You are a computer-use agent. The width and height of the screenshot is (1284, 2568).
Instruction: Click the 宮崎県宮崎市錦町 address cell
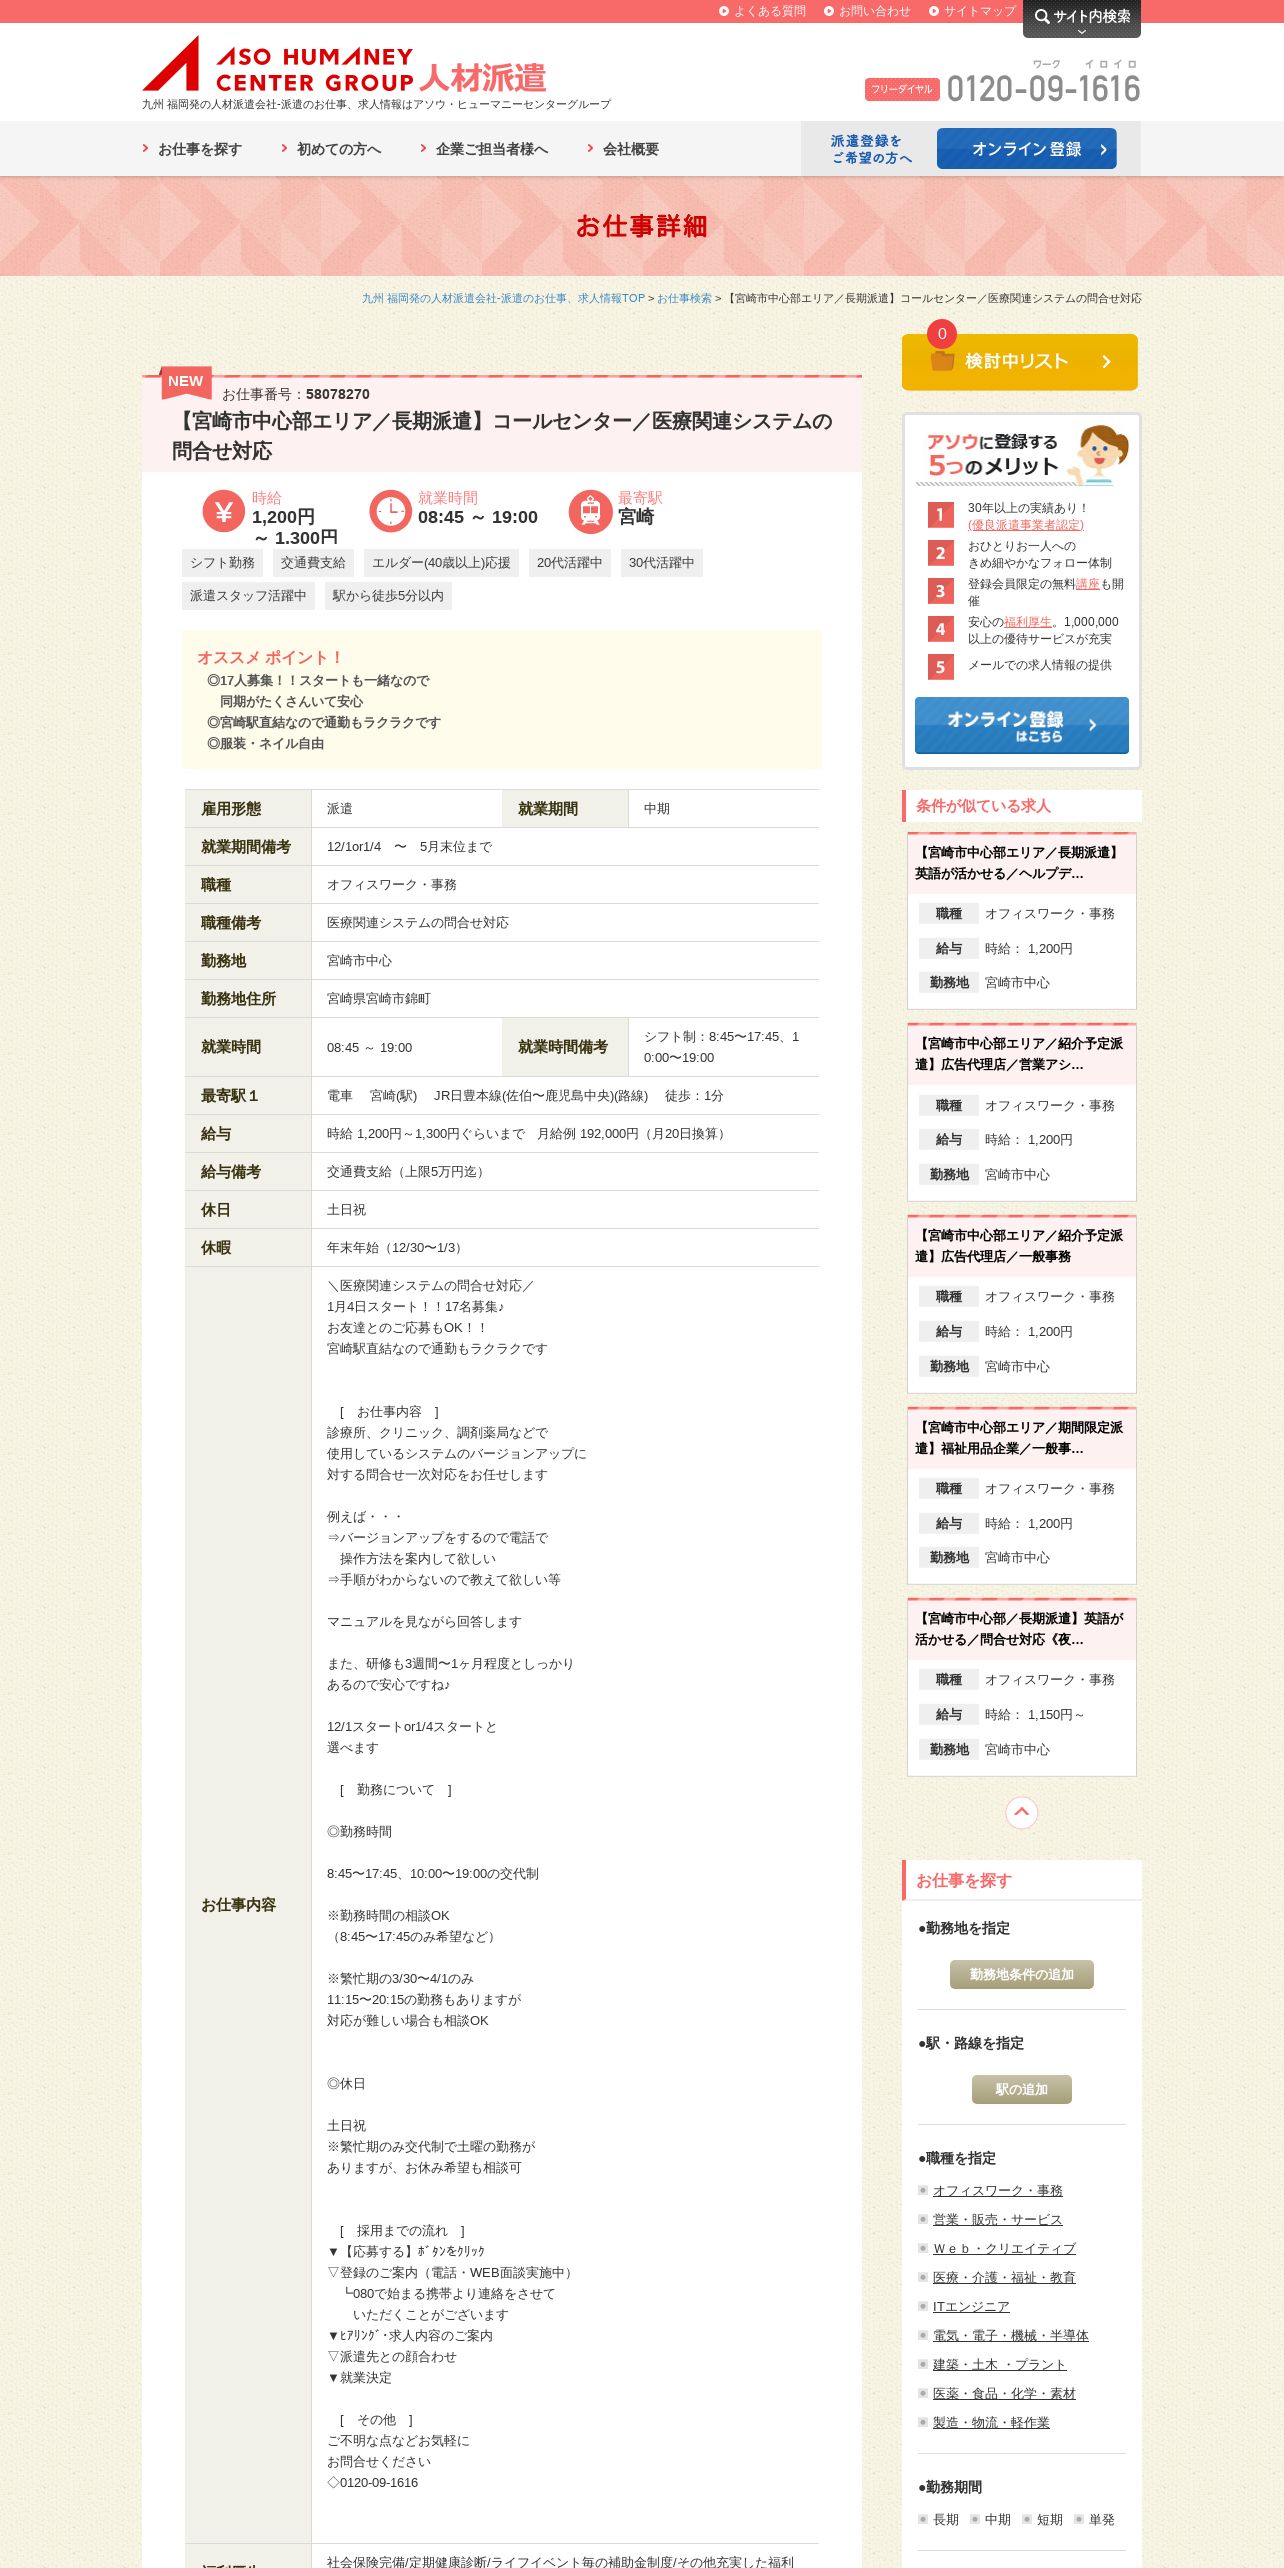[x=566, y=999]
